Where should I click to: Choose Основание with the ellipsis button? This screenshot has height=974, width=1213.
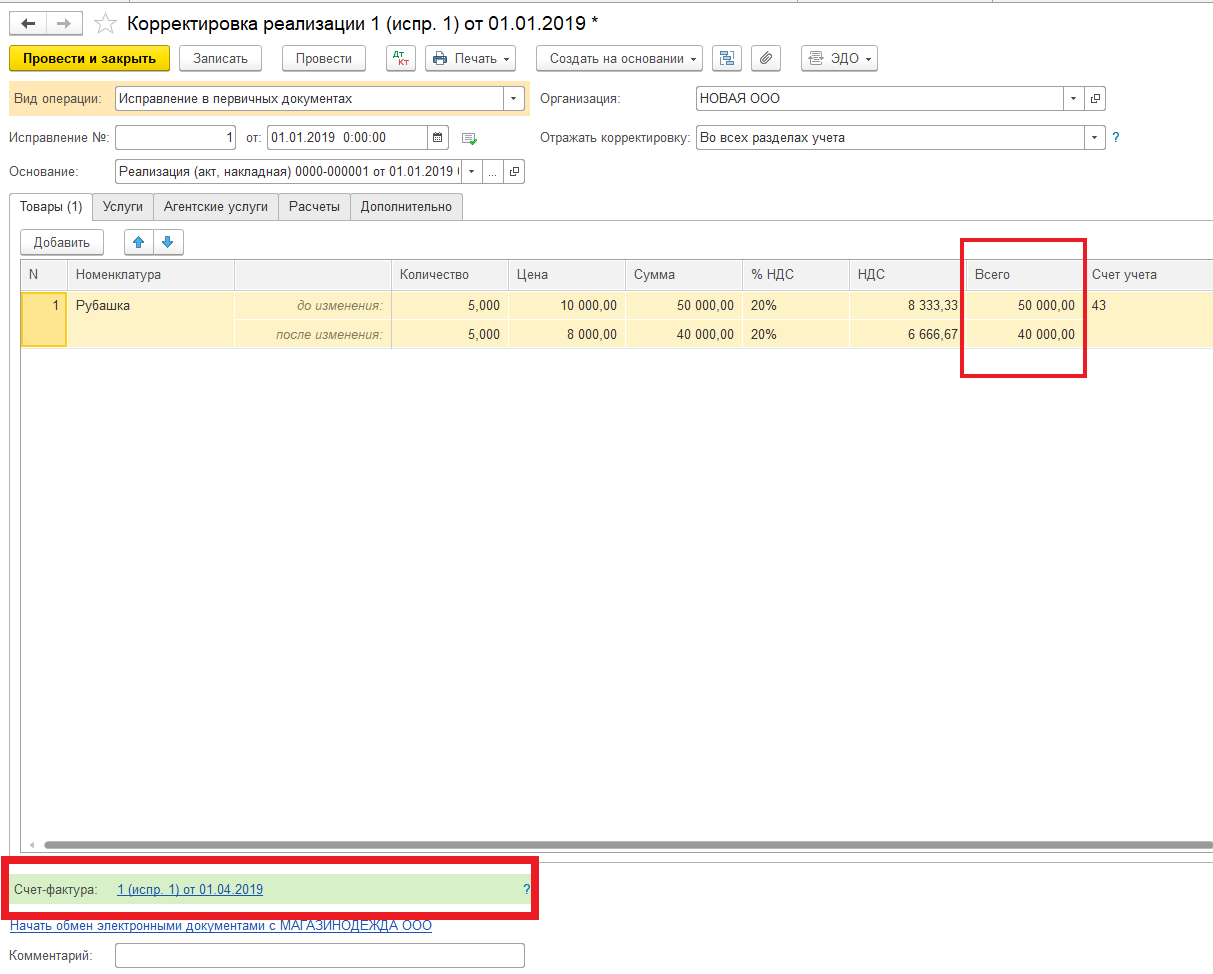pos(493,172)
